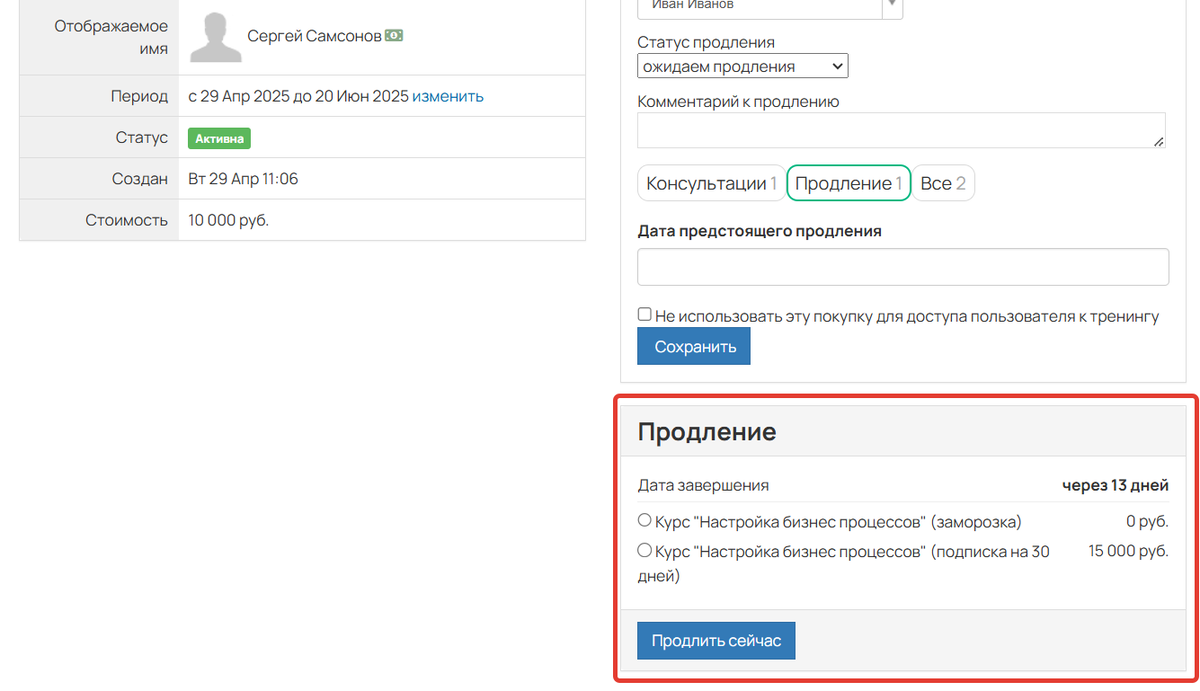Click the Сохранить button
Screen dimensions: 1200x691
[694, 347]
